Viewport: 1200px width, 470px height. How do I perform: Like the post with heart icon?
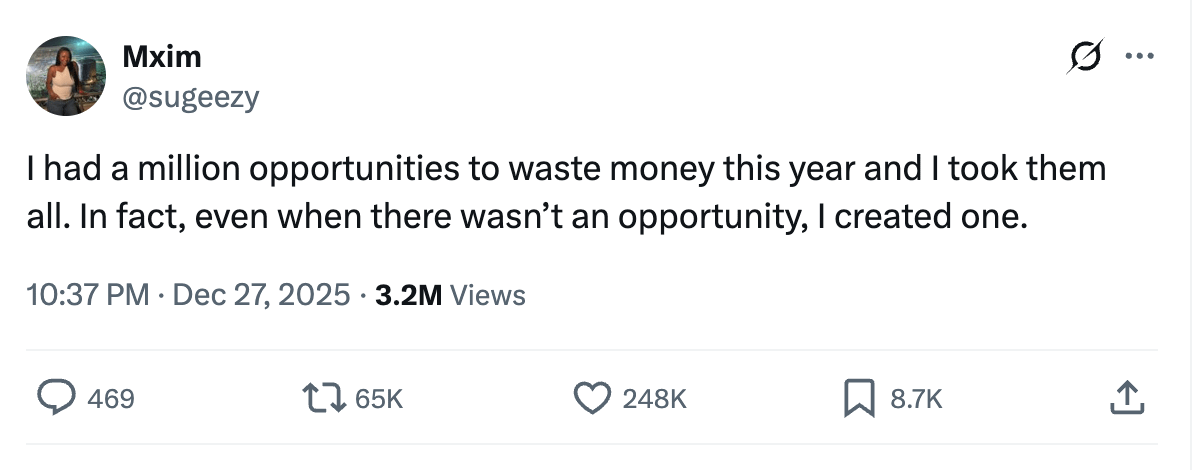(593, 399)
